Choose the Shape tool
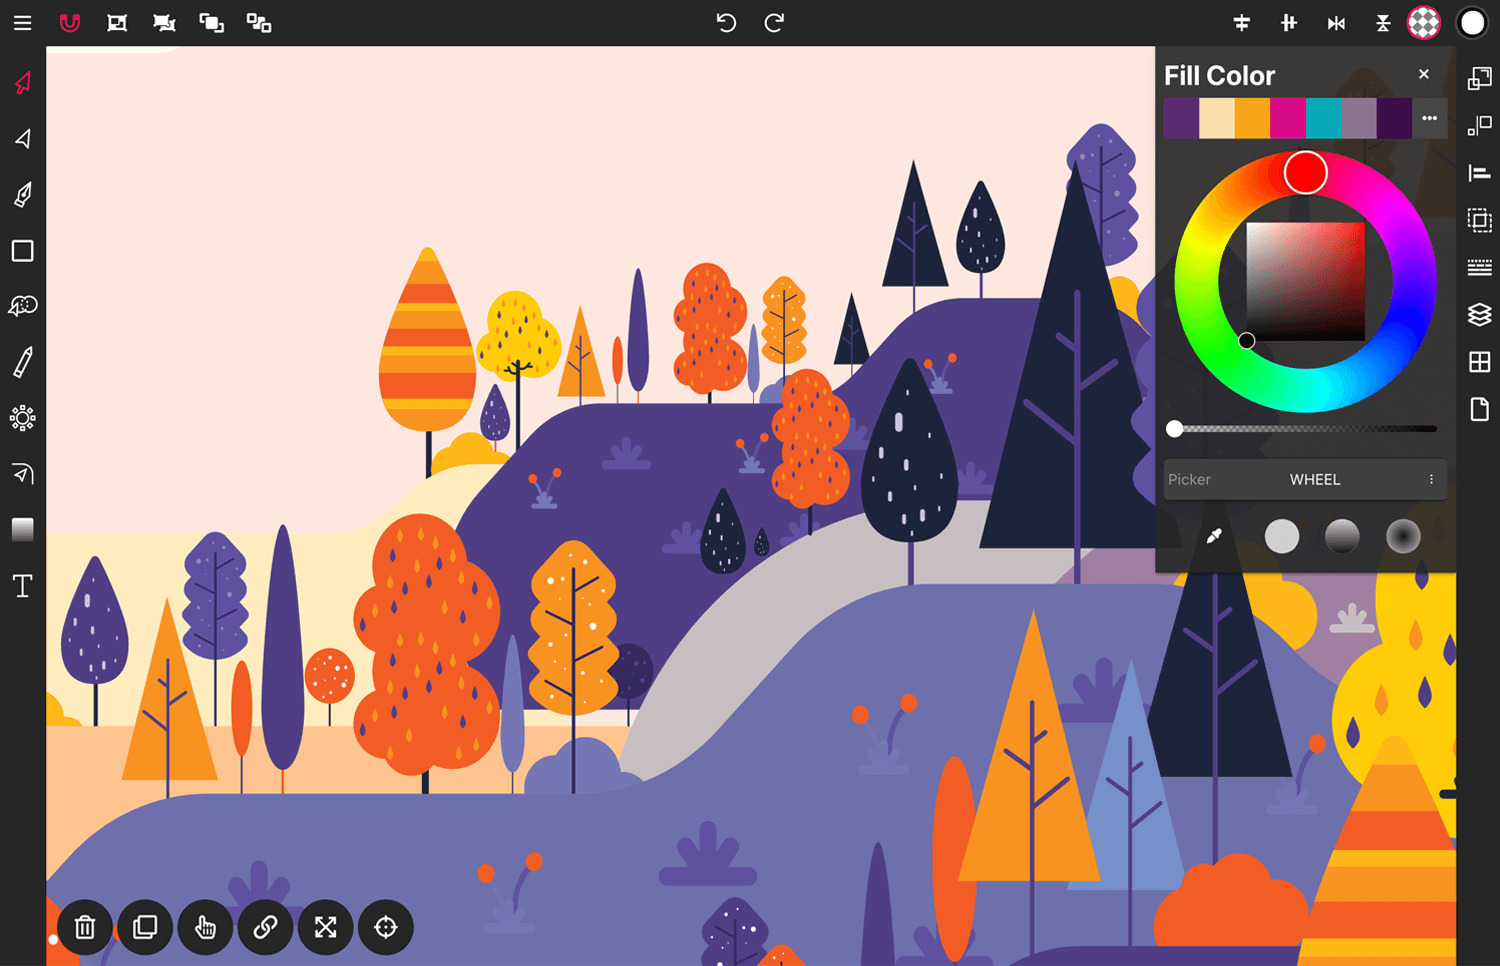The image size is (1500, 966). (22, 251)
